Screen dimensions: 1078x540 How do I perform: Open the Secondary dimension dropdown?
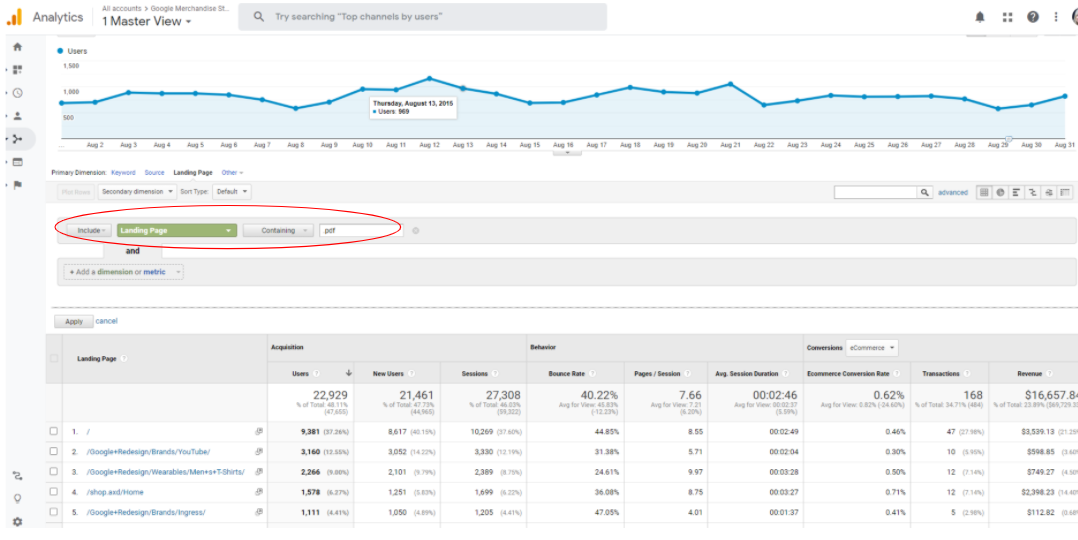pos(137,191)
